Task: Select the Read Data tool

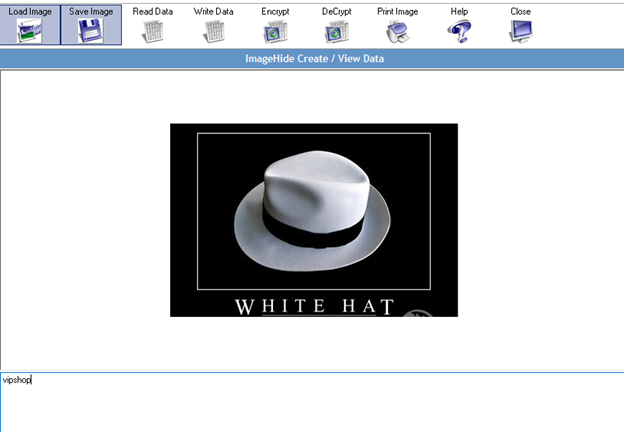Action: (152, 25)
